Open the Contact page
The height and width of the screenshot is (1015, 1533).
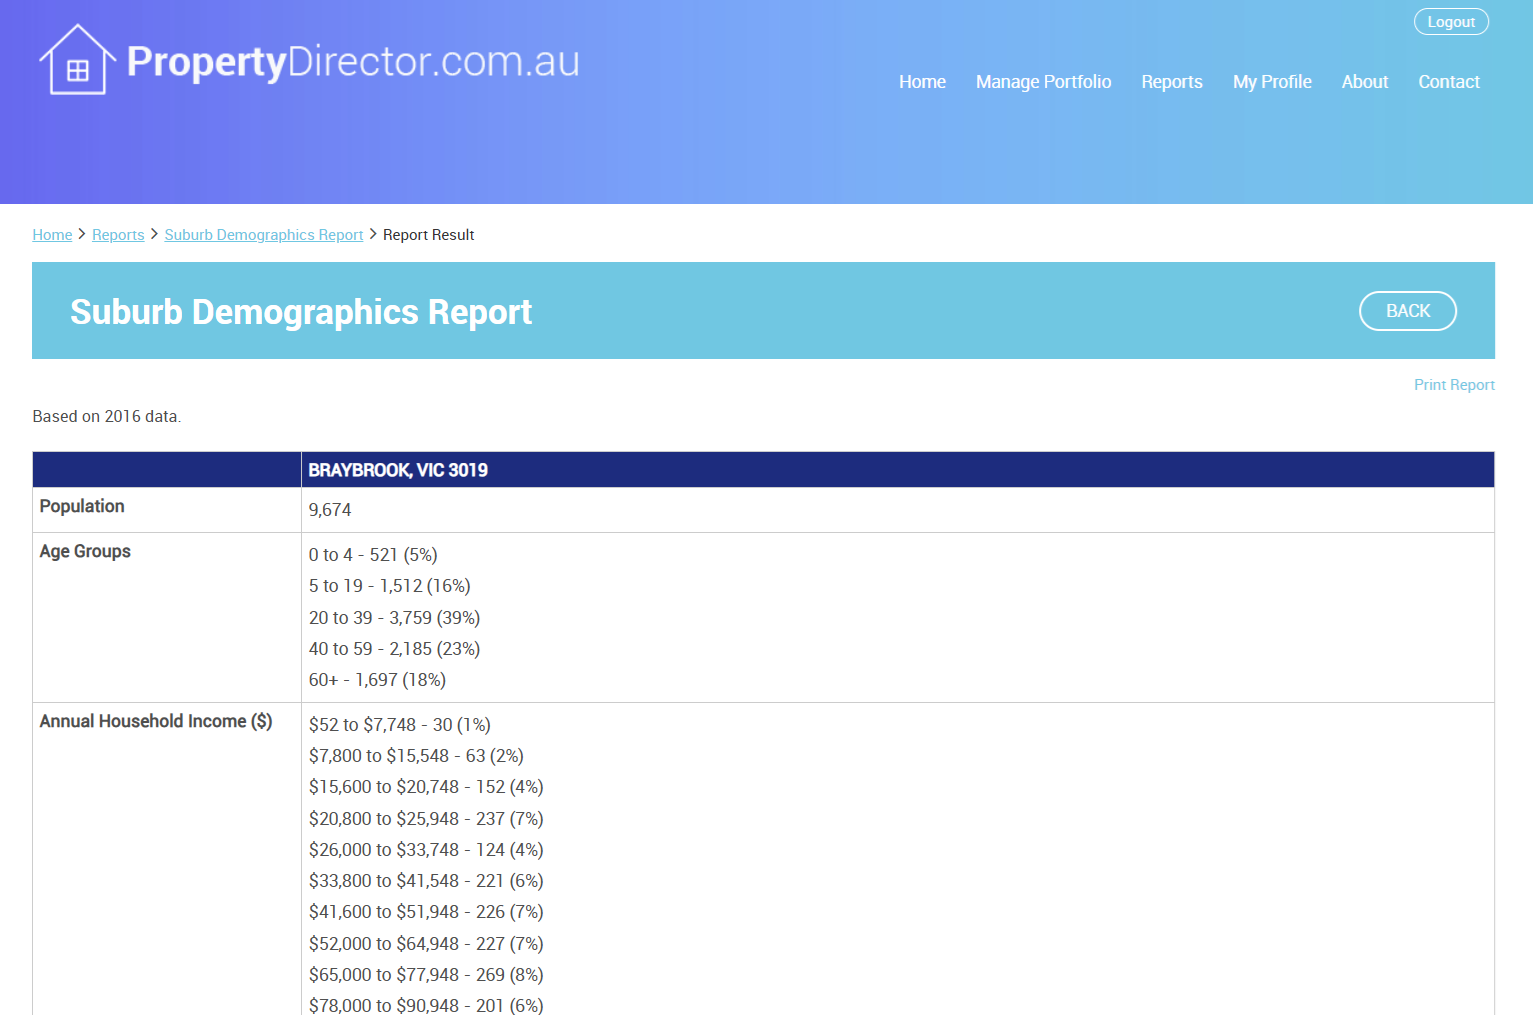(x=1448, y=82)
